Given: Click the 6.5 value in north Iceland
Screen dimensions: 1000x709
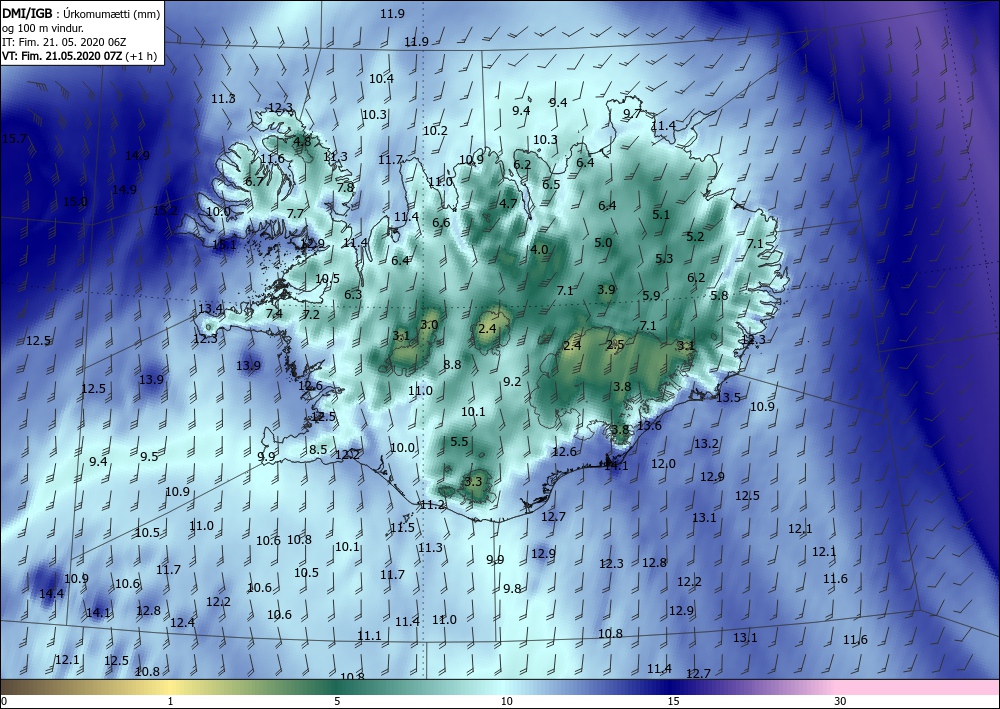Looking at the screenshot, I should point(551,184).
